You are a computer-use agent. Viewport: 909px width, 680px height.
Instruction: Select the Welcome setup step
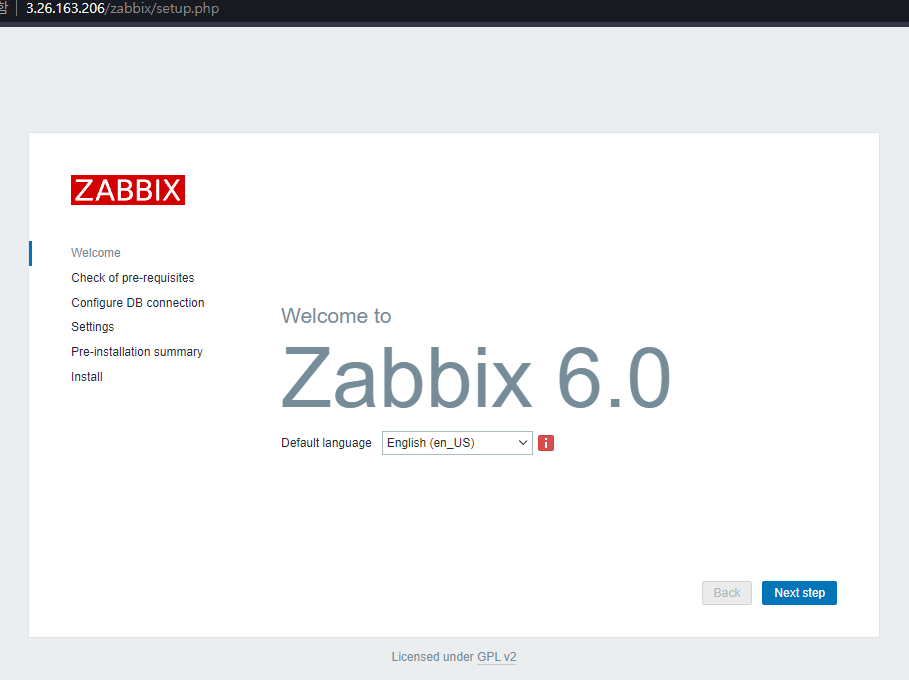coord(96,253)
